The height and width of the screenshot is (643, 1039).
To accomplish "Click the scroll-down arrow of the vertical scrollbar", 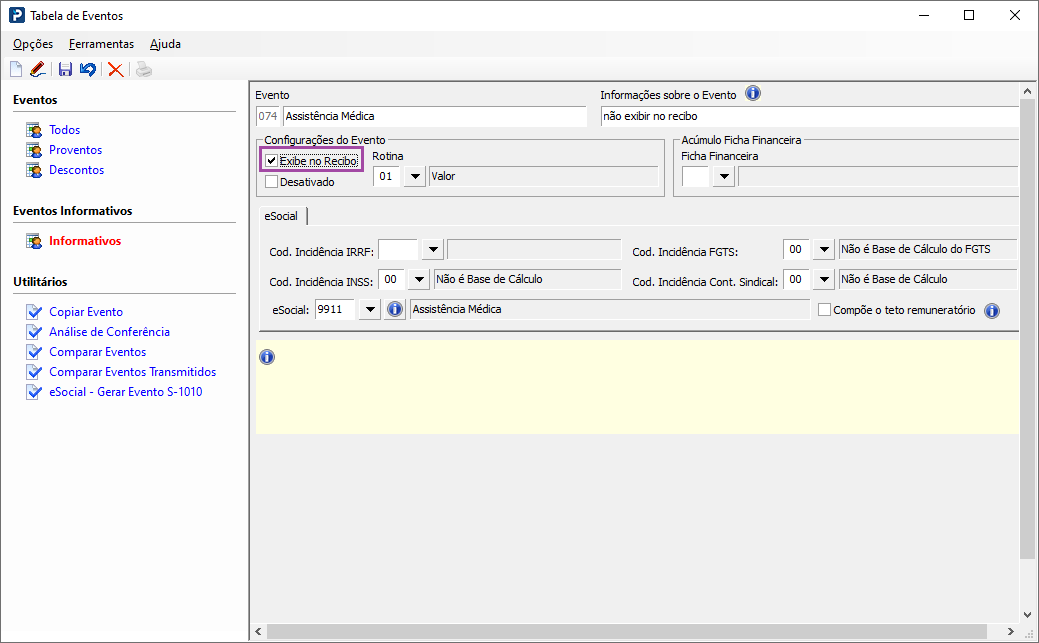I will (1027, 614).
